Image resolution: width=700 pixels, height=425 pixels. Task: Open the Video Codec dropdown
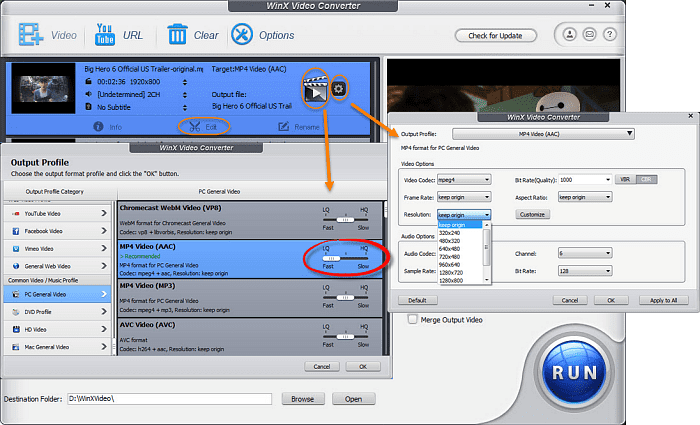pyautogui.click(x=464, y=179)
